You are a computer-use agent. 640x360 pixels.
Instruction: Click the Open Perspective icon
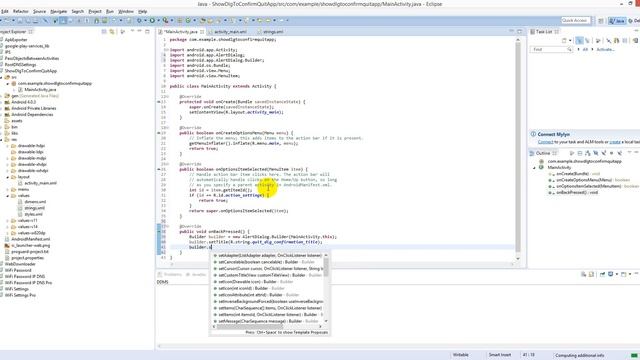click(601, 20)
